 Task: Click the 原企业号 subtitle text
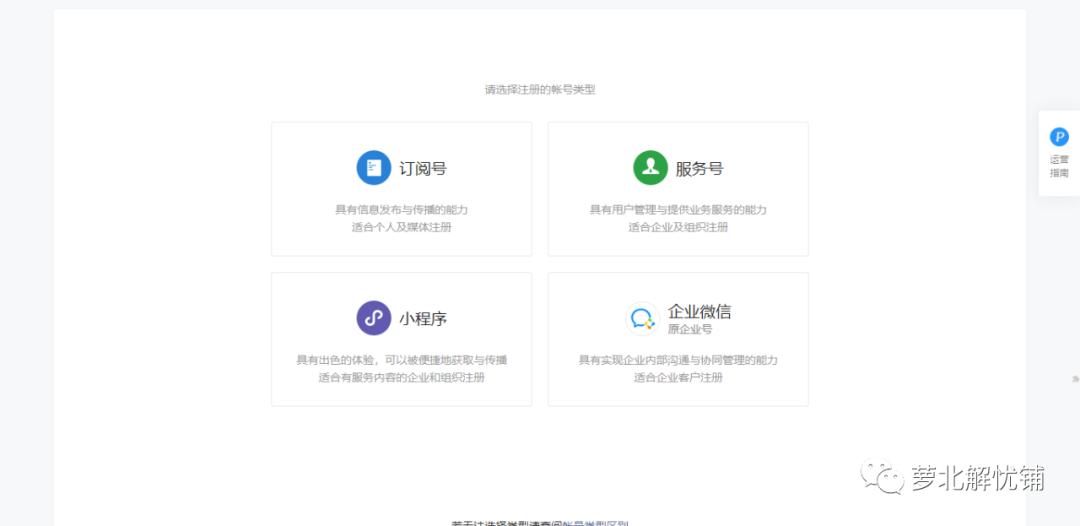pyautogui.click(x=690, y=330)
